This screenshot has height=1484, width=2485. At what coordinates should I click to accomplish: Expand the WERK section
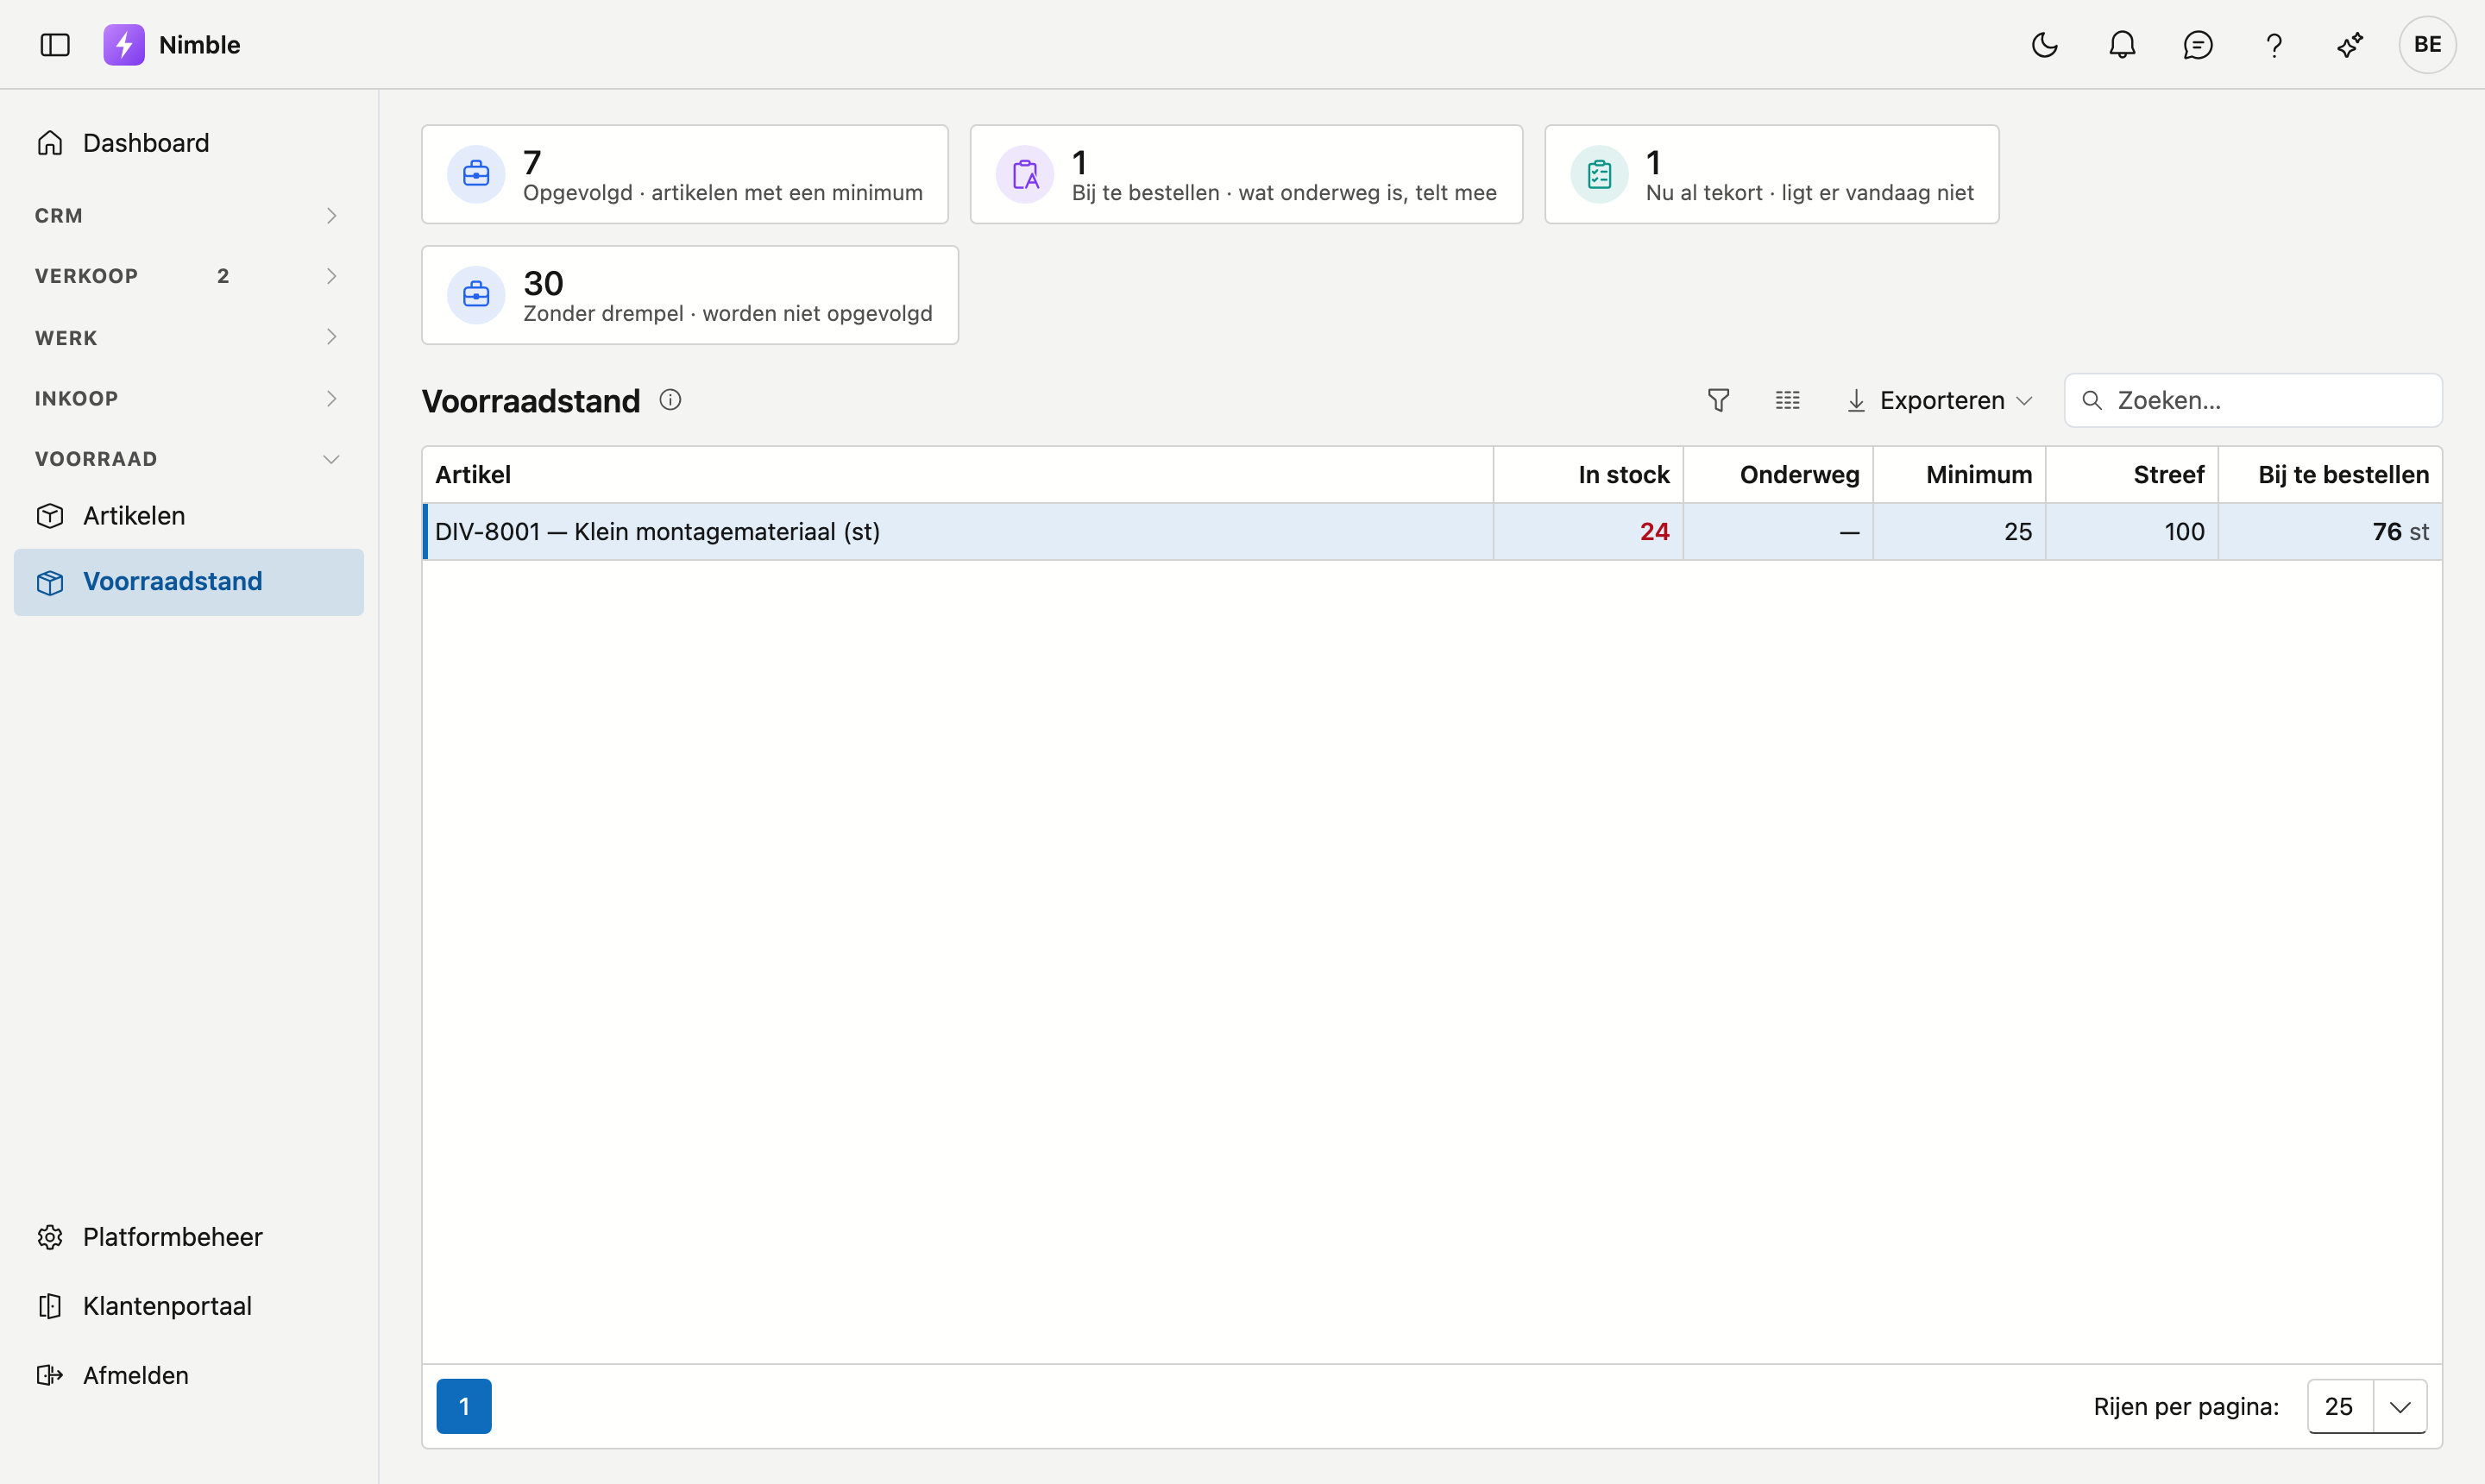tap(189, 337)
